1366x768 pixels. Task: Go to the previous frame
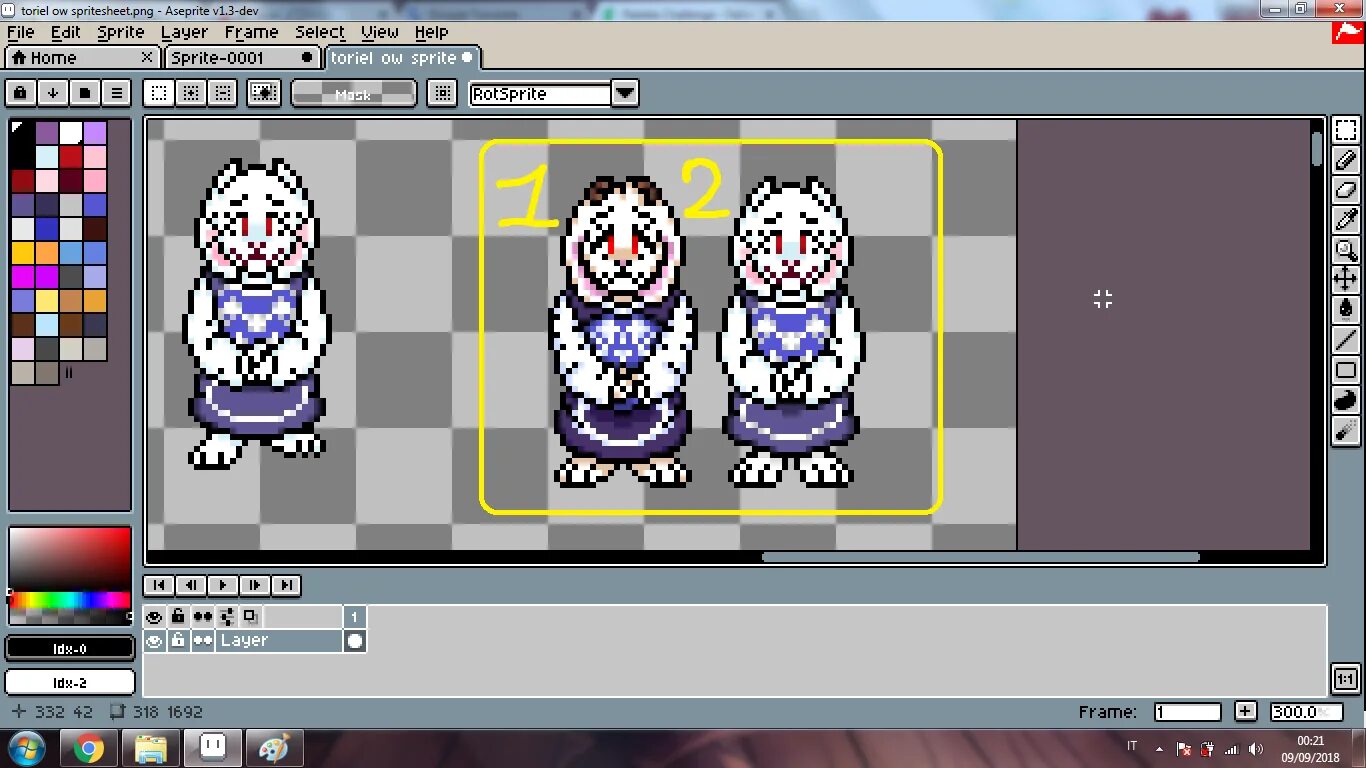coord(190,585)
